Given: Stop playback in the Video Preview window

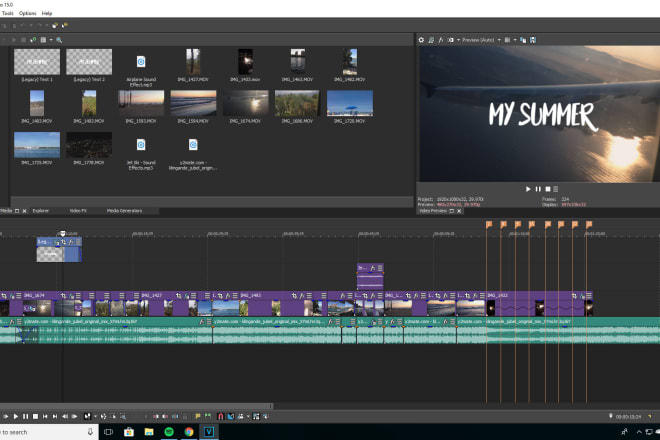Looking at the screenshot, I should tap(548, 189).
